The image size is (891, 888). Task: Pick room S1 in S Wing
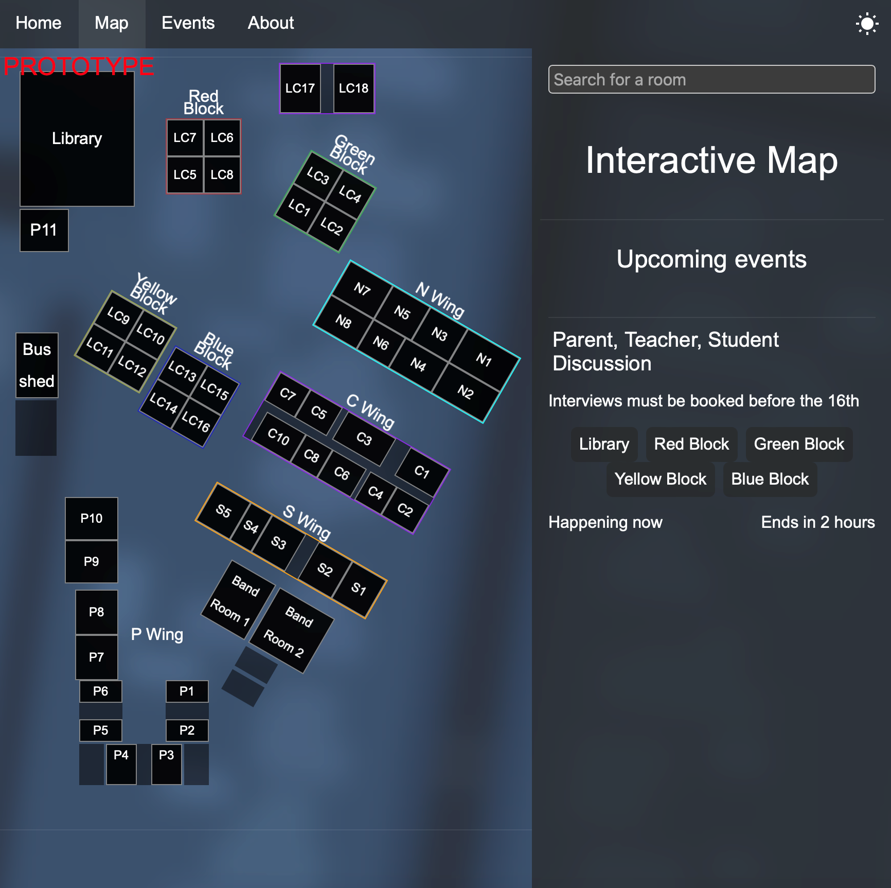click(359, 589)
